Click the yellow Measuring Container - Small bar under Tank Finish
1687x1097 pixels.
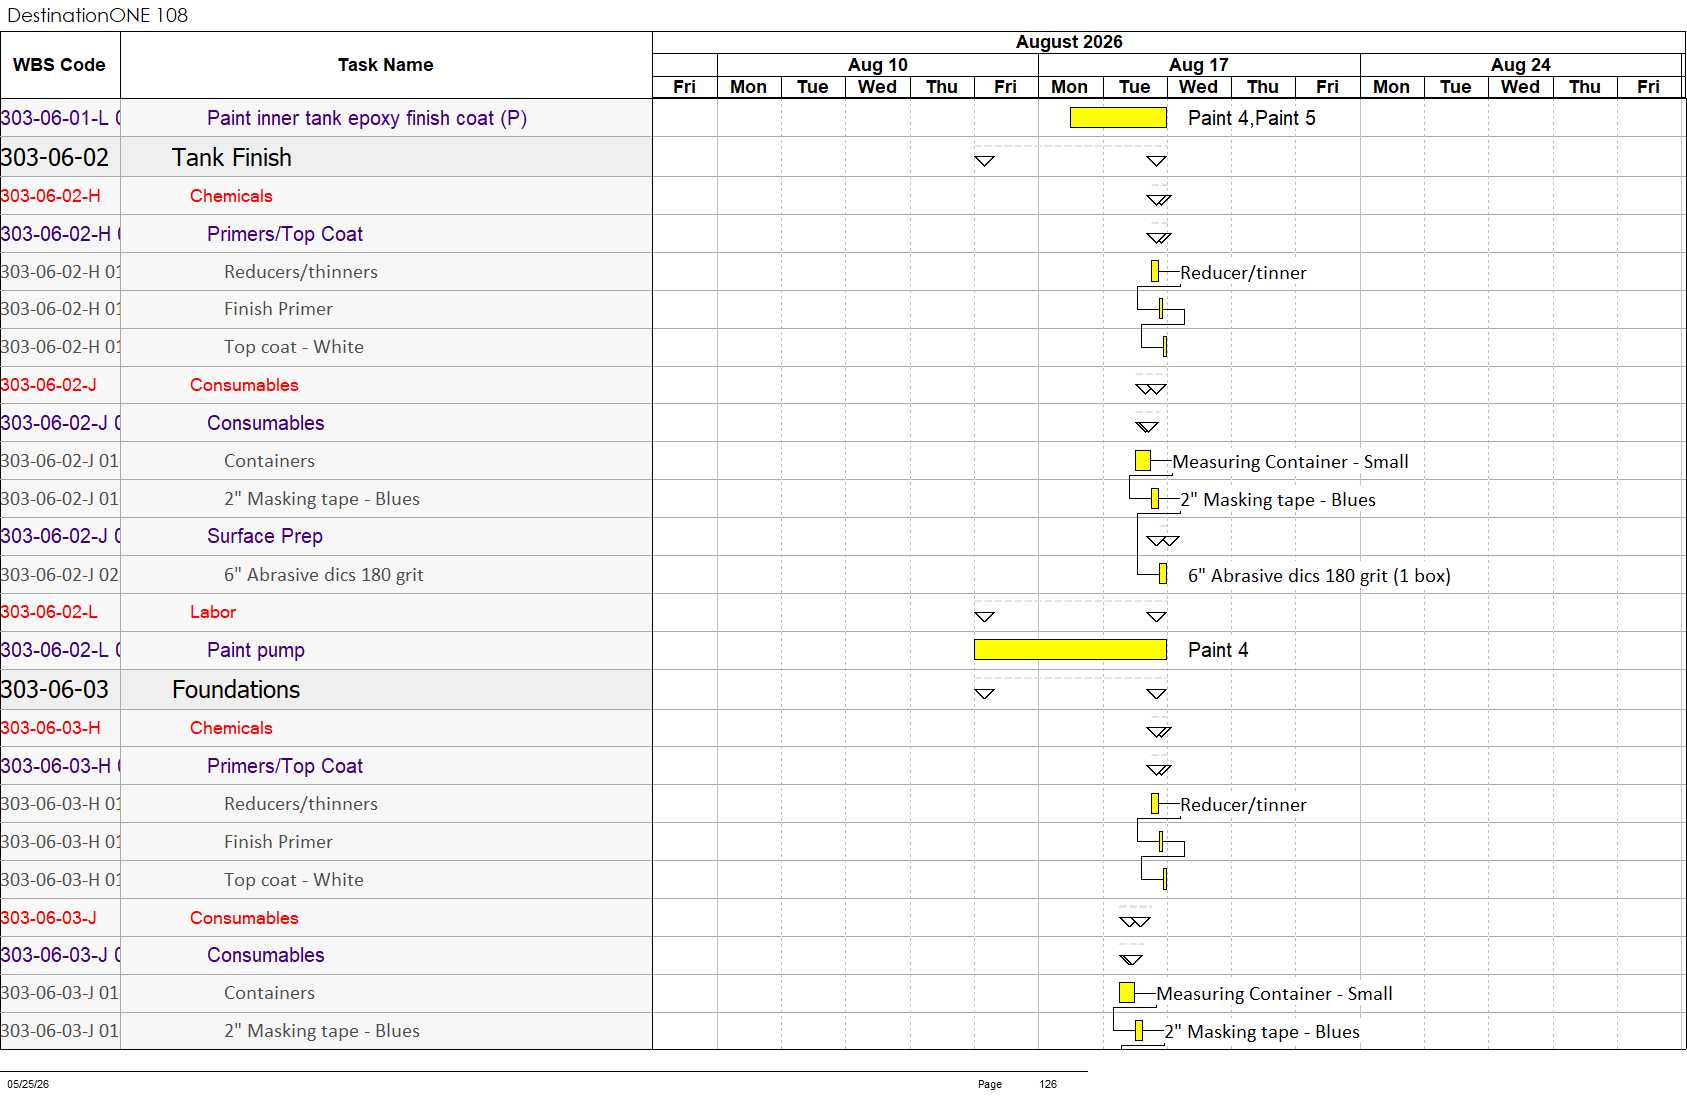(1143, 461)
